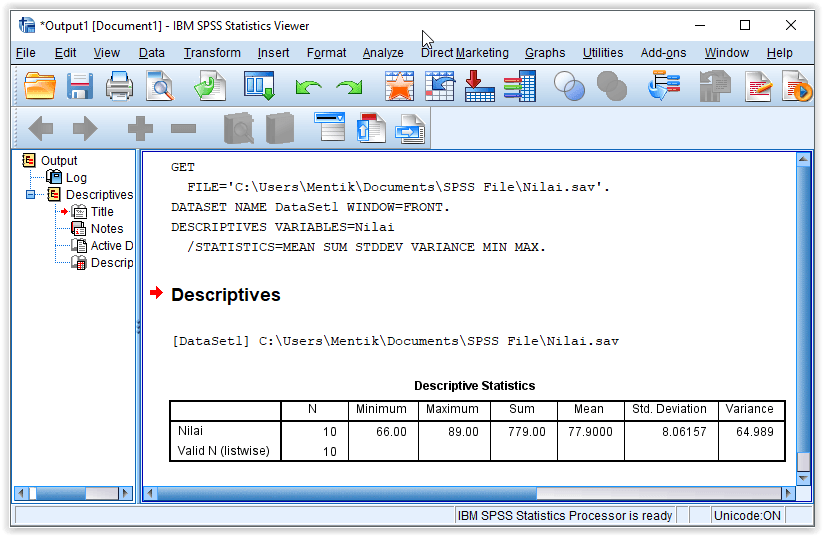The height and width of the screenshot is (536, 823).
Task: Click the Insert Text icon
Action: 410,129
